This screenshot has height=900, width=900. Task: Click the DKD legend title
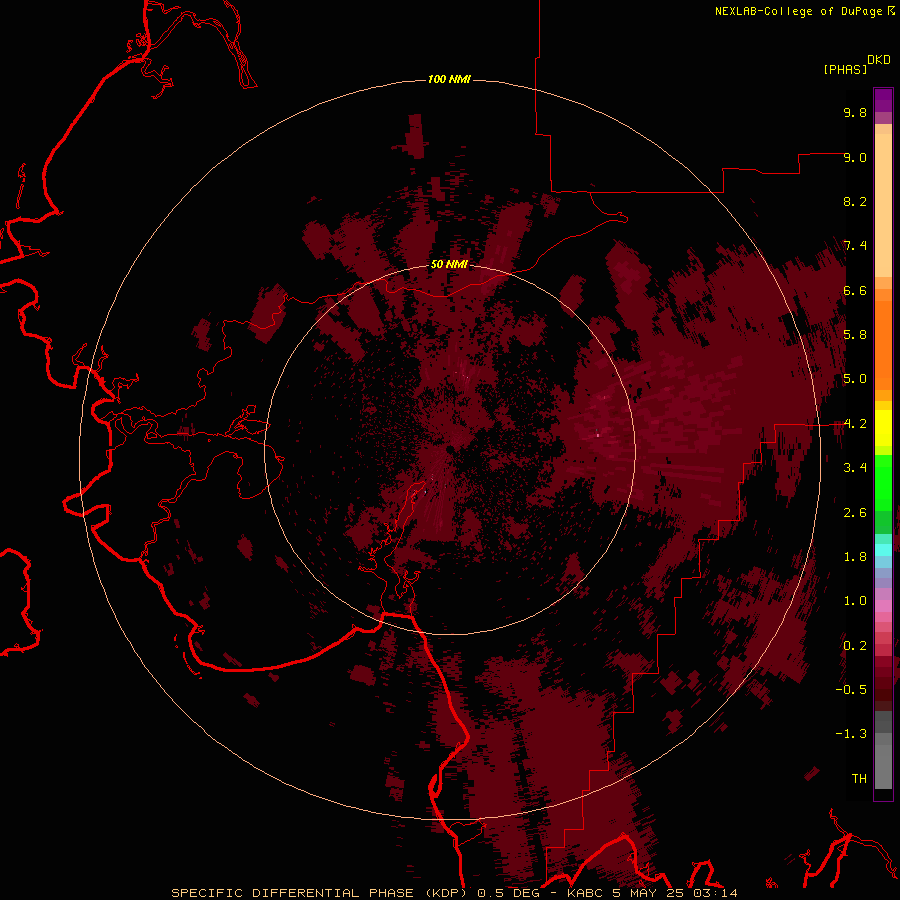click(x=879, y=60)
